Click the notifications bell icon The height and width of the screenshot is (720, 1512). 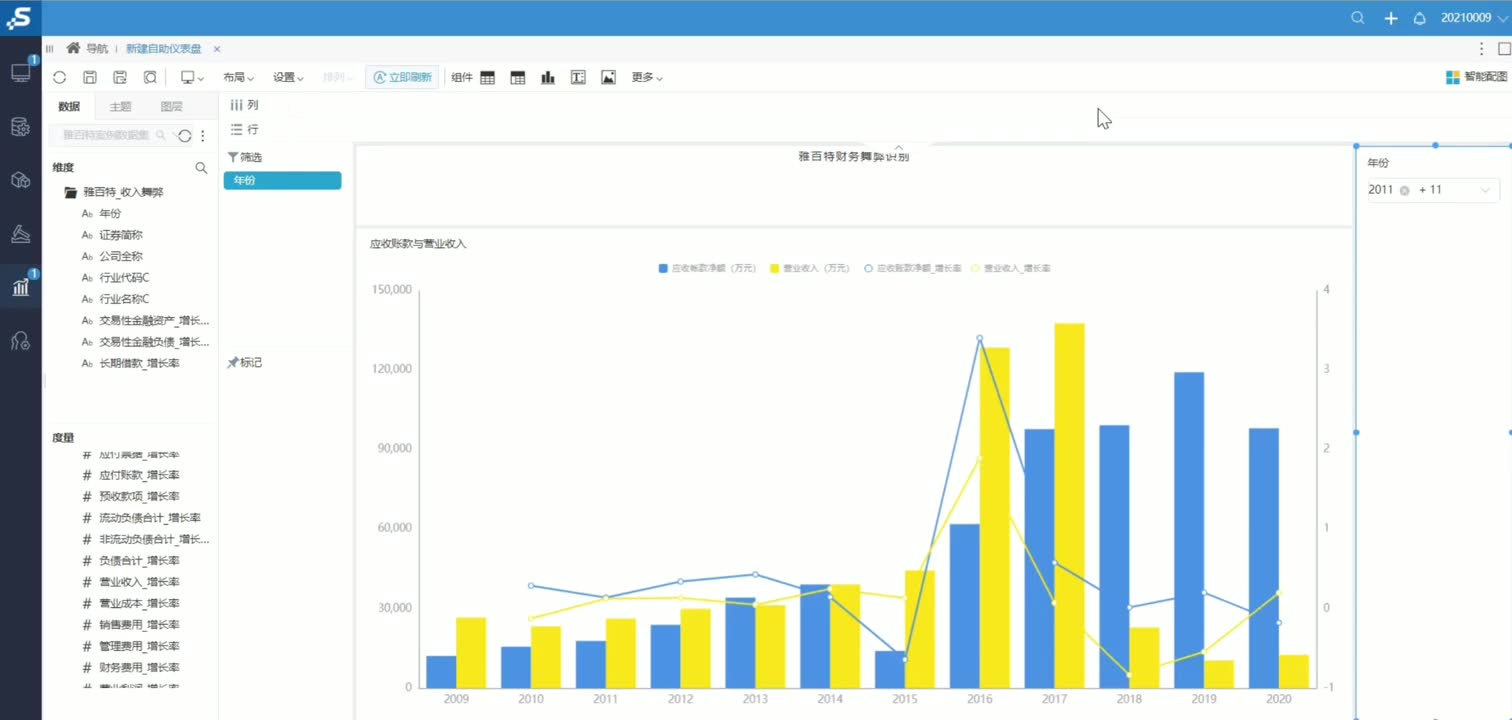point(1419,17)
